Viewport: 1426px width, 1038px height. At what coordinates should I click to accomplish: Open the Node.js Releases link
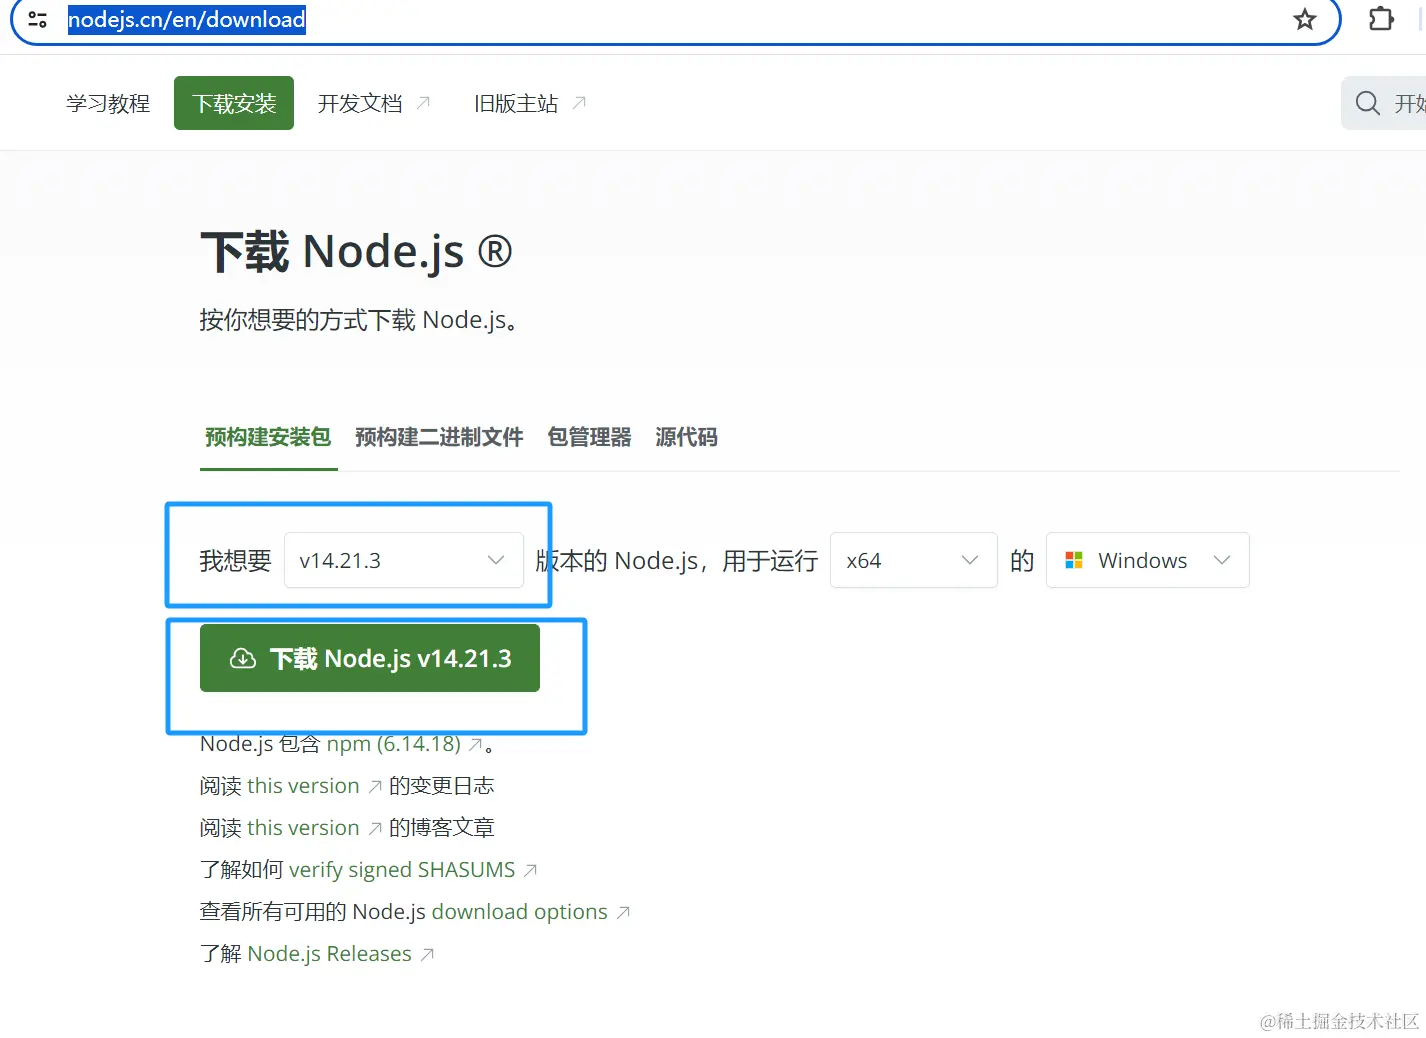330,954
